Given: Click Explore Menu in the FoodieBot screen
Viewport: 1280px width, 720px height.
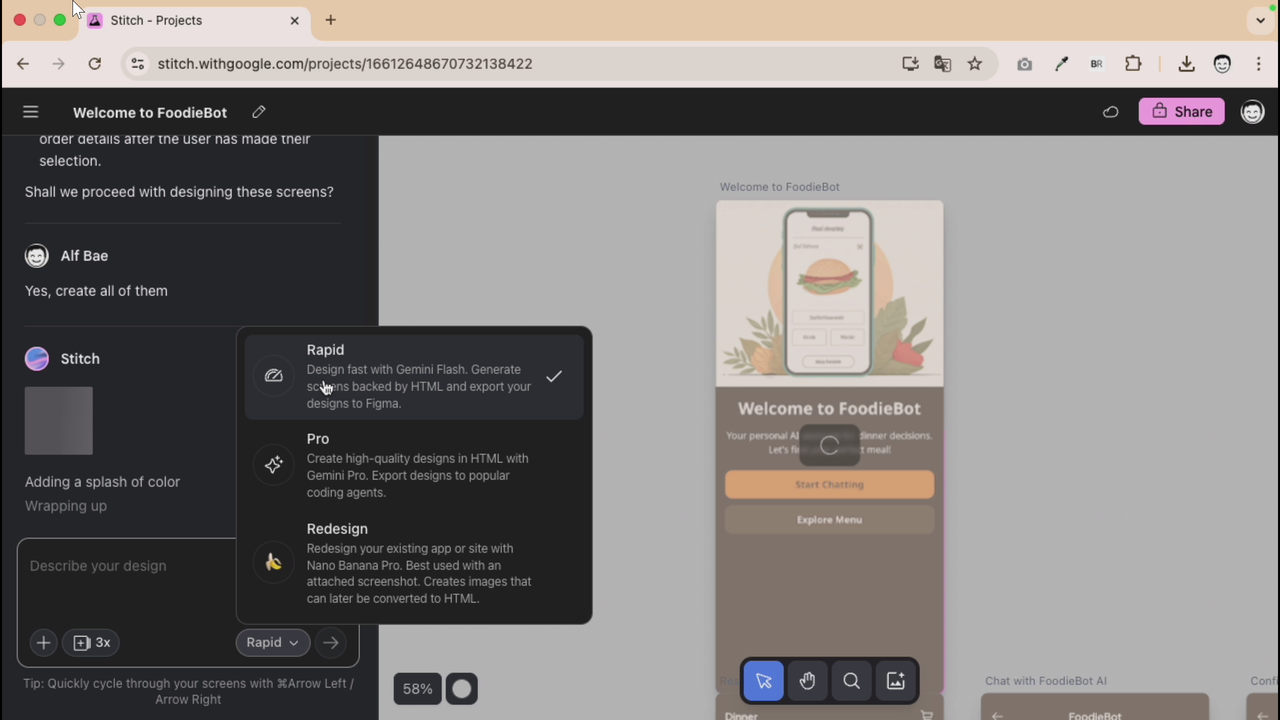Looking at the screenshot, I should [829, 520].
